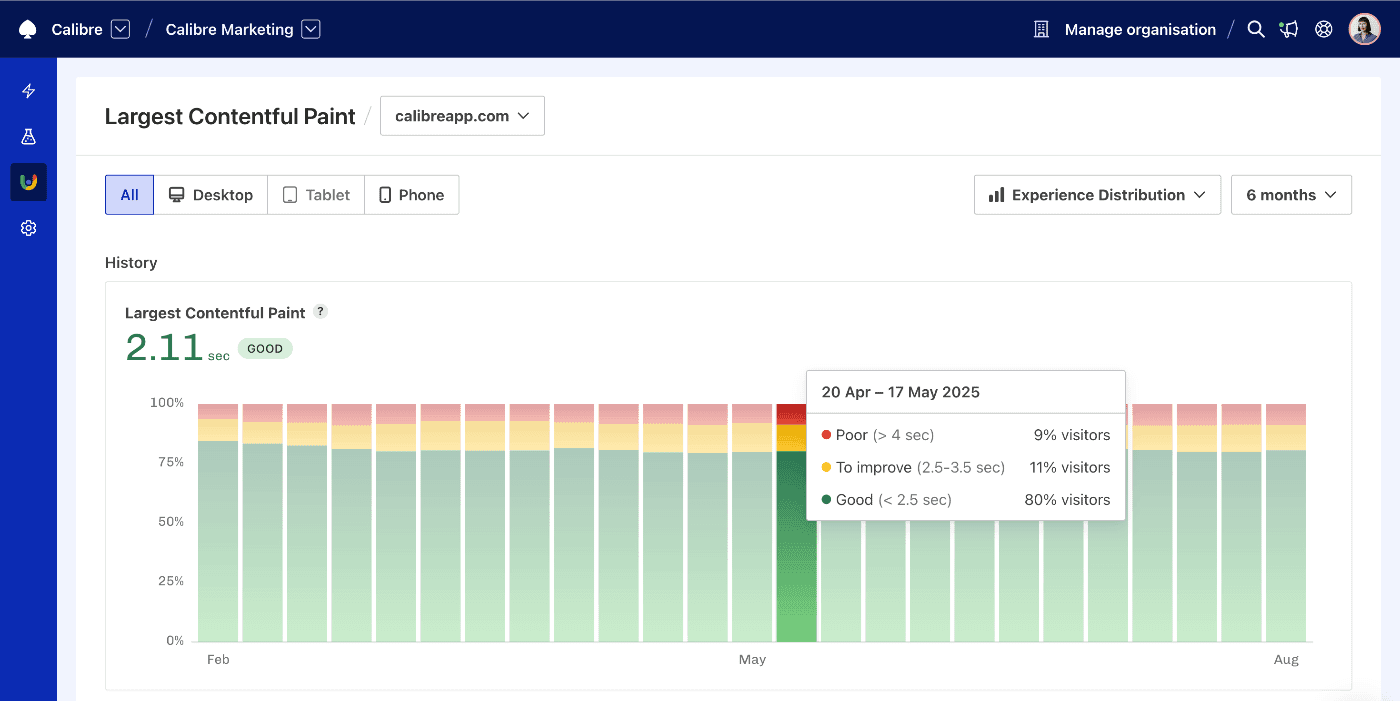Click the question mark beside Largest Contentful Paint
1400x701 pixels.
(x=320, y=311)
